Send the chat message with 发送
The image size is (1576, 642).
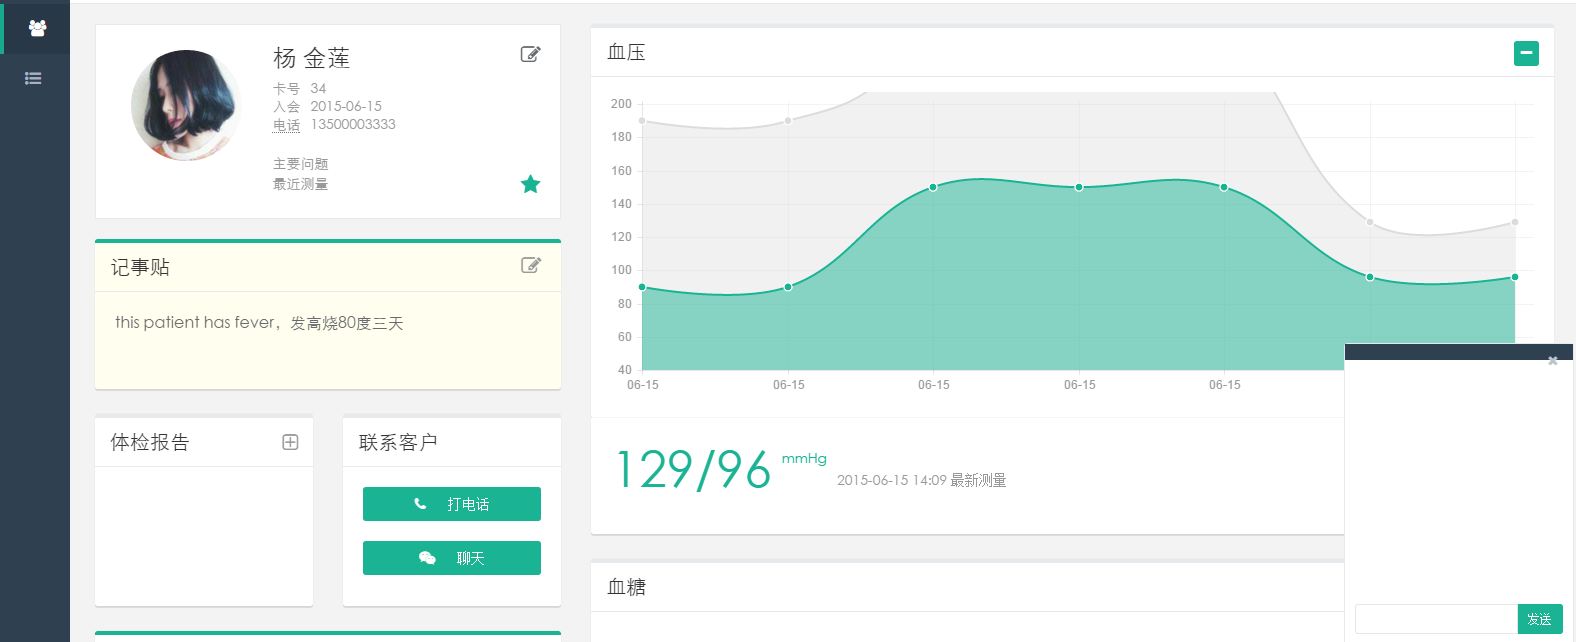click(x=1539, y=619)
